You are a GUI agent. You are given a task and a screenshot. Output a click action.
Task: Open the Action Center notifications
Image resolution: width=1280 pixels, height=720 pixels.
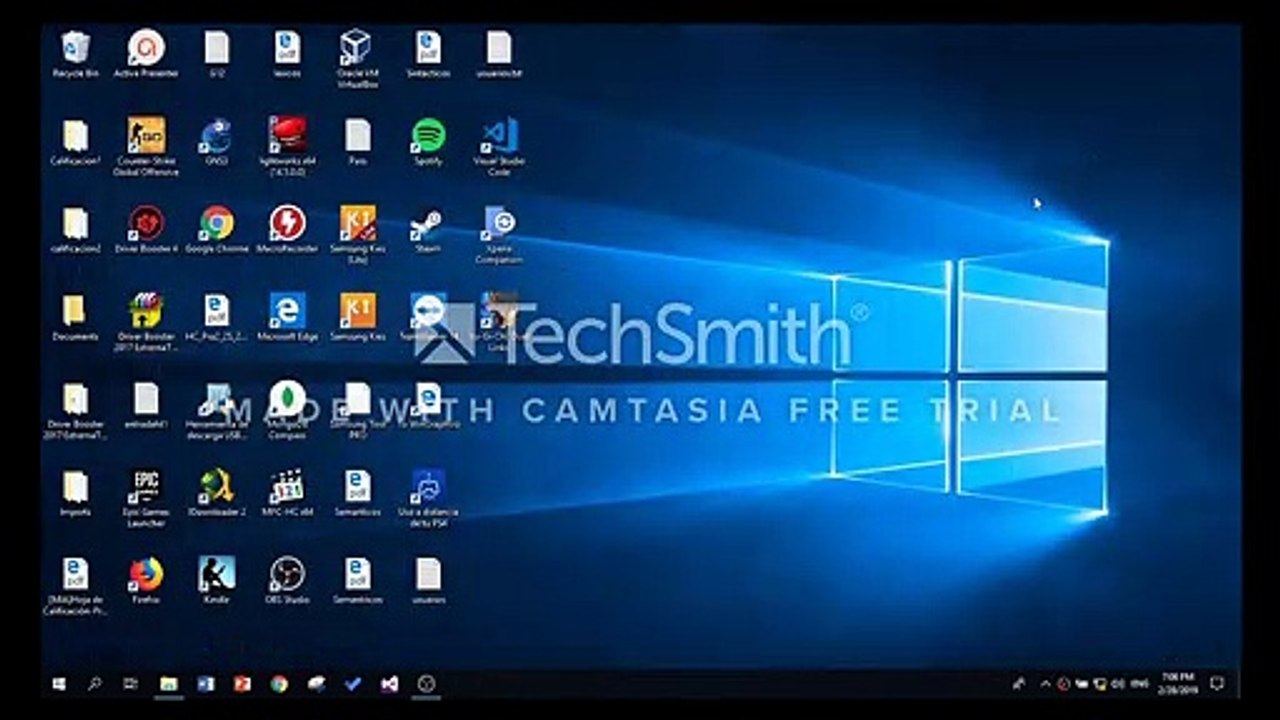coord(1217,684)
